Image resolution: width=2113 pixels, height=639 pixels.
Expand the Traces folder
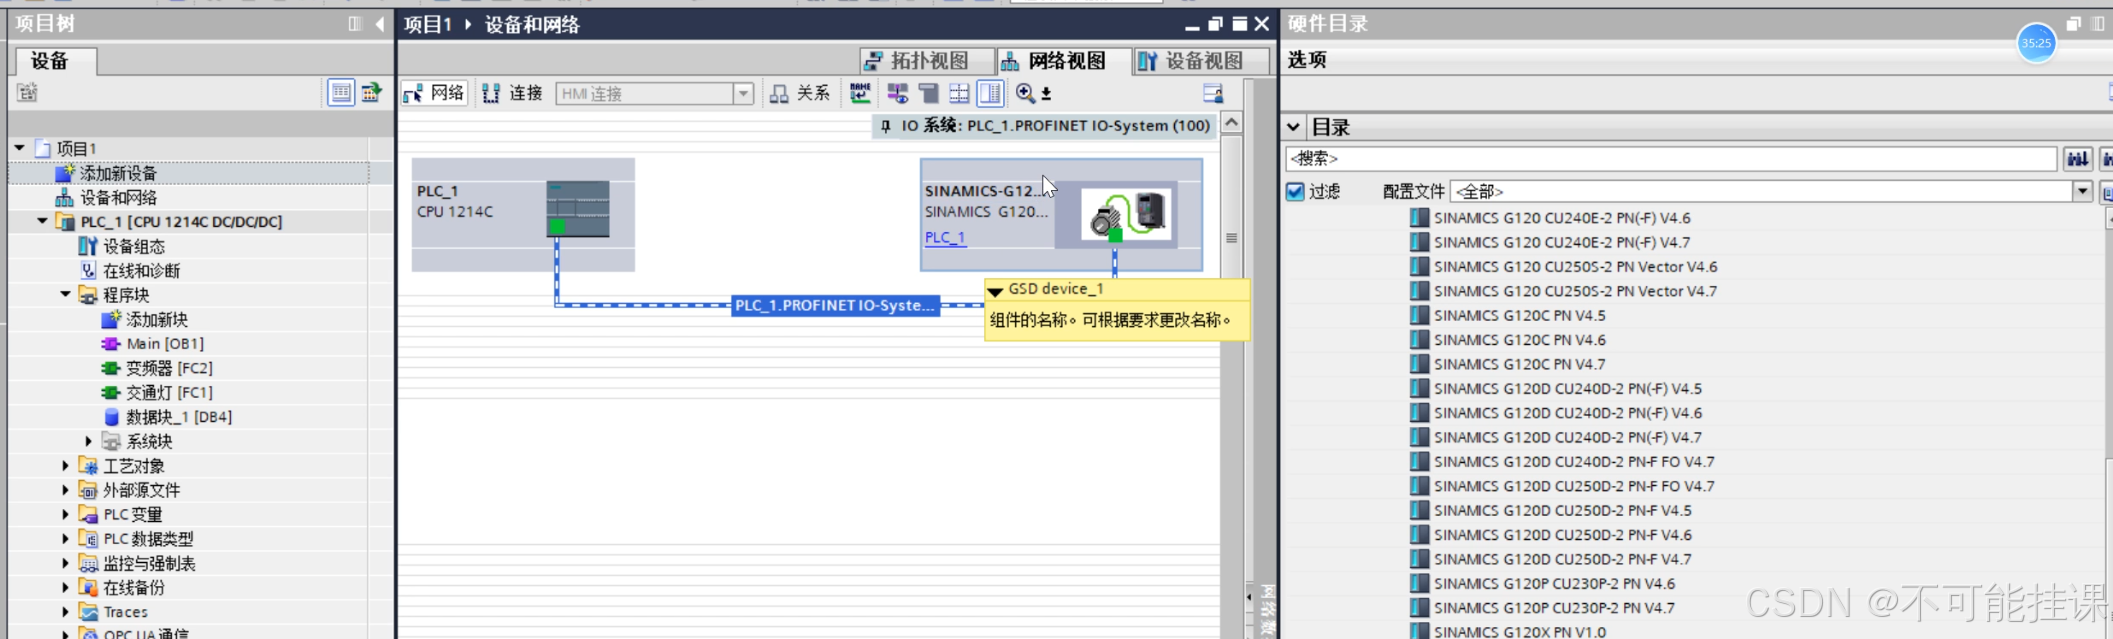click(x=65, y=611)
